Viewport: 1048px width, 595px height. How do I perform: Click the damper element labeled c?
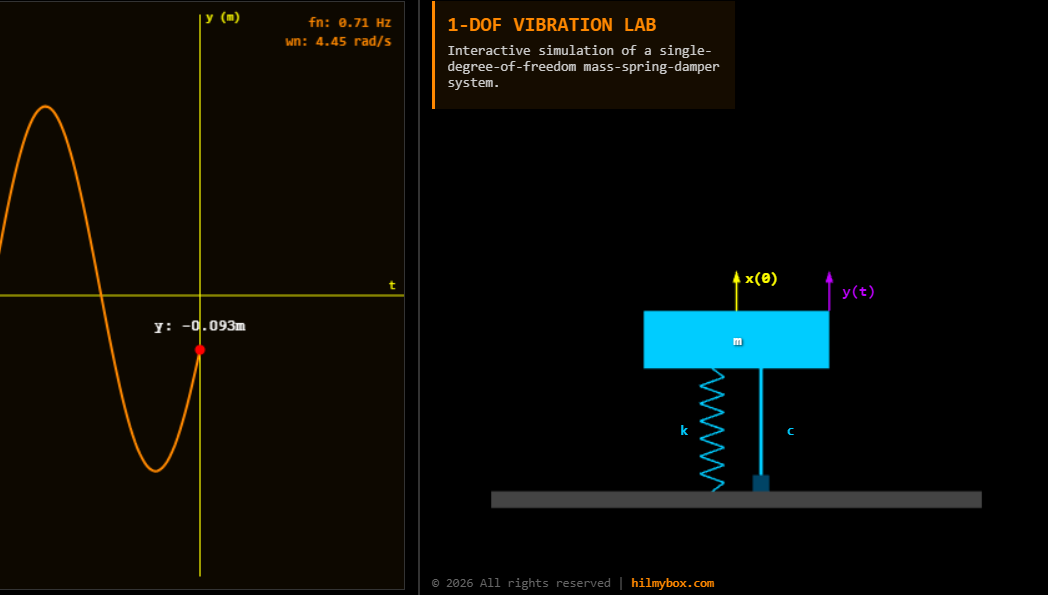pos(762,430)
